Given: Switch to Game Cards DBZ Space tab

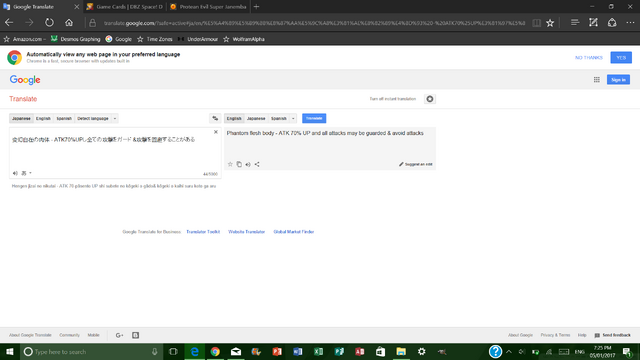Looking at the screenshot, I should pos(124,7).
